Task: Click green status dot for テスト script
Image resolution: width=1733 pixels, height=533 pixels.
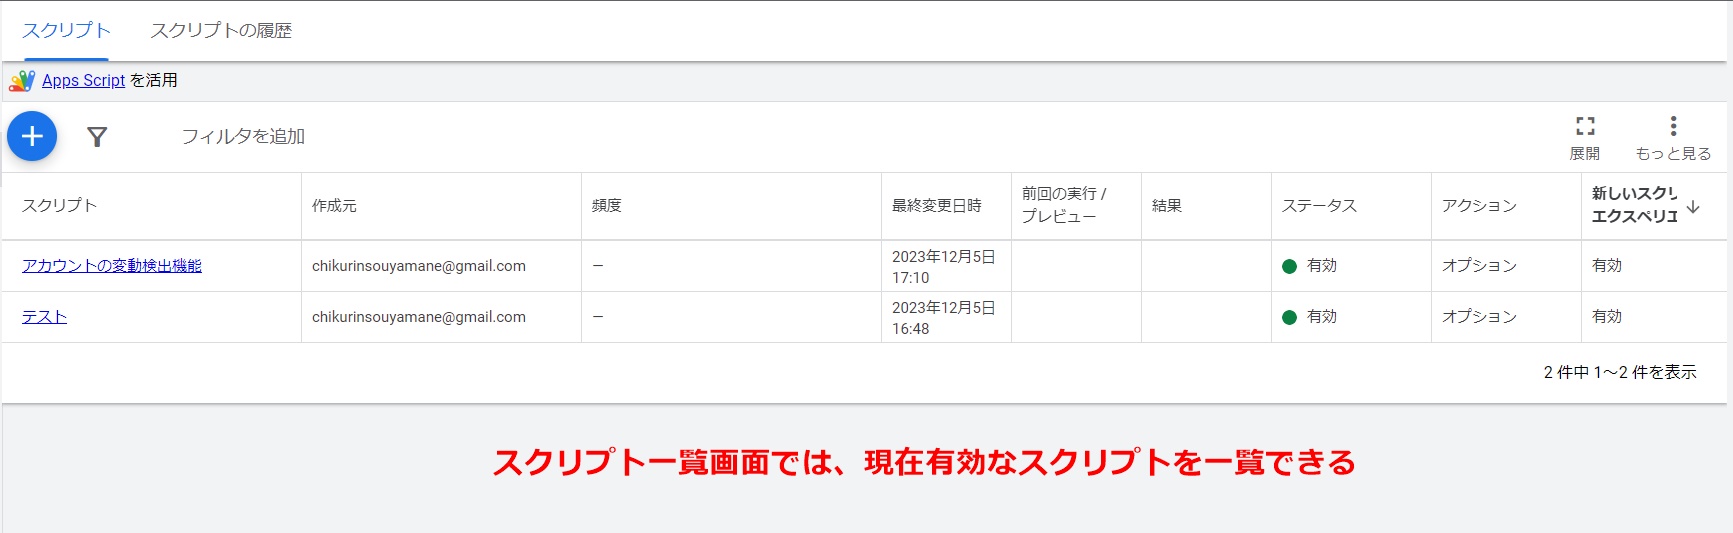Action: point(1289,317)
